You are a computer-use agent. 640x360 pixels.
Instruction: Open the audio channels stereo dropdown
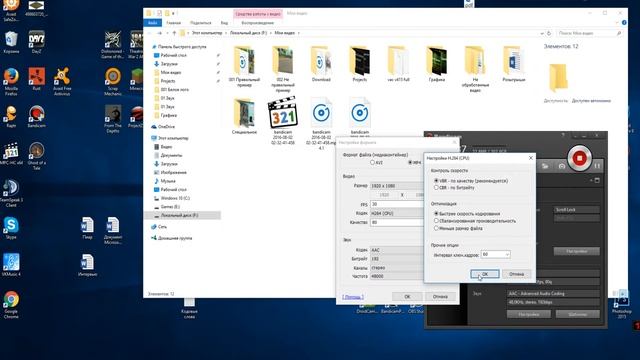[397, 268]
